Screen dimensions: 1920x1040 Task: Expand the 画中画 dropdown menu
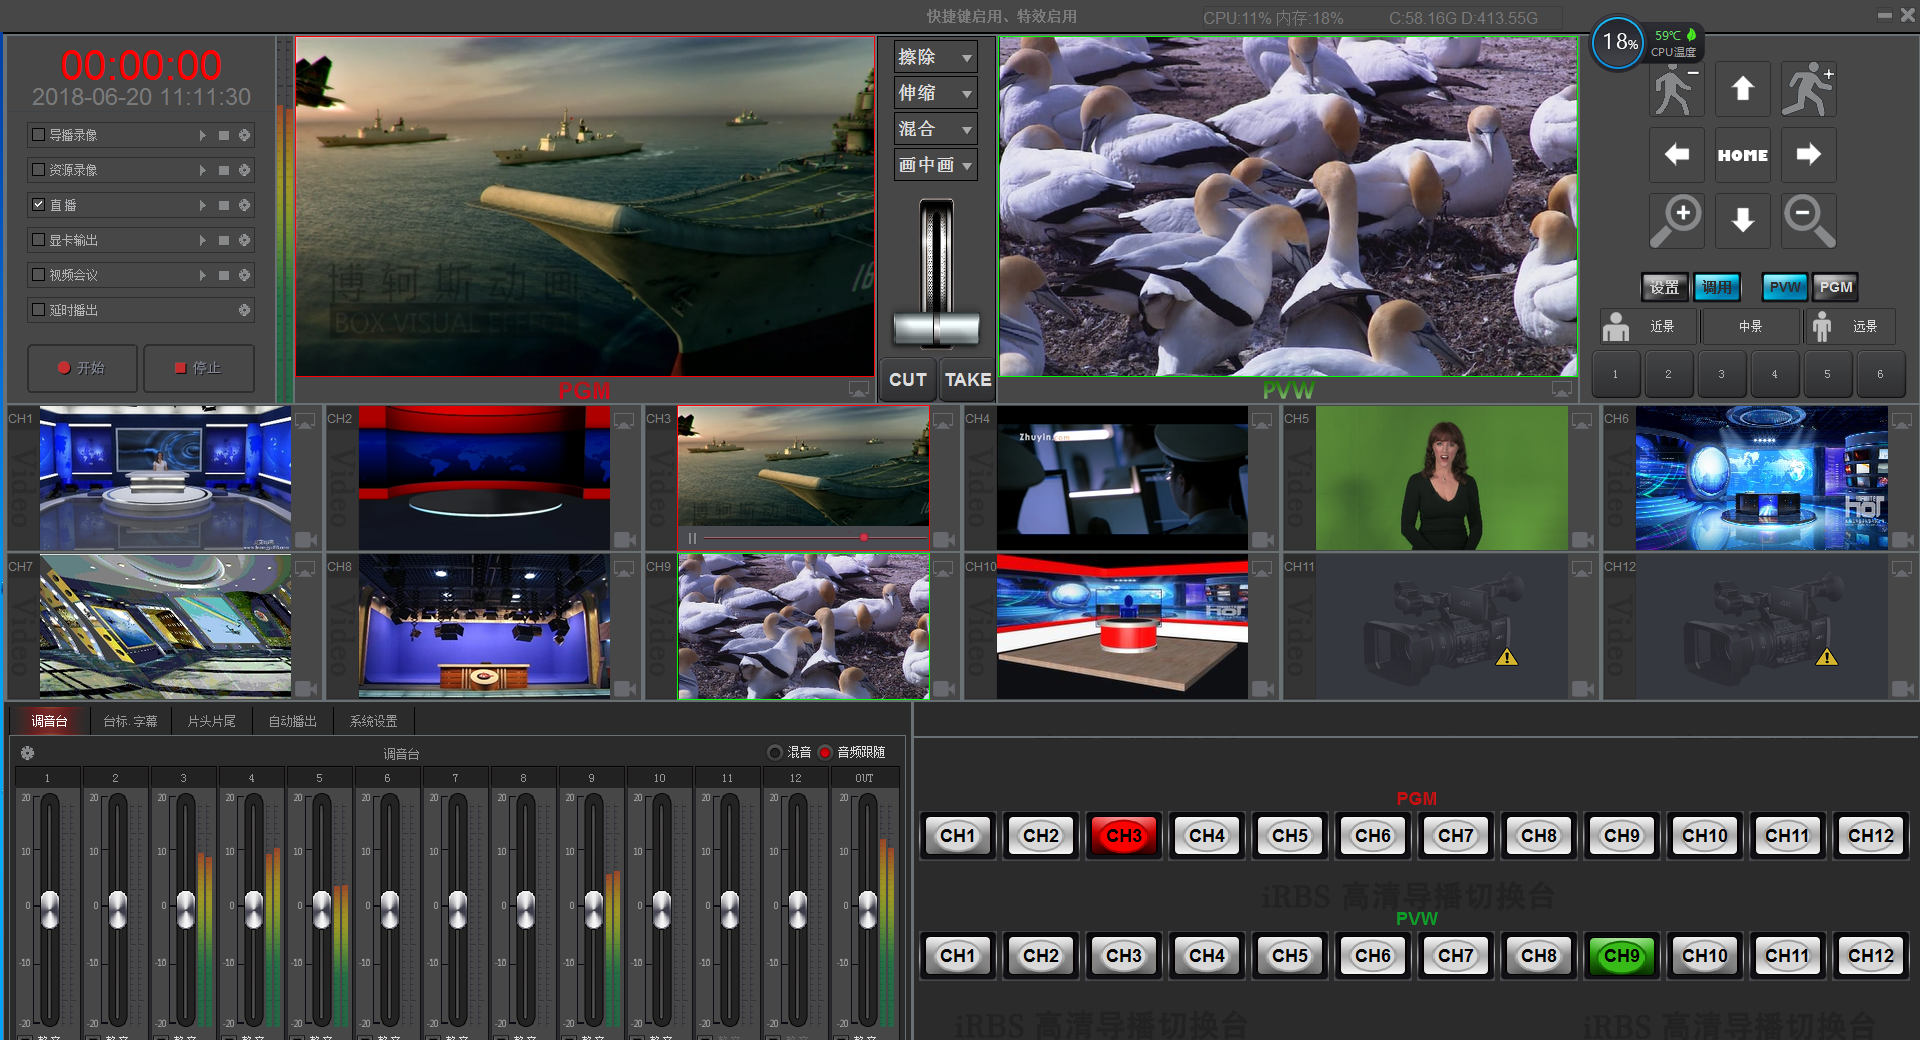coord(935,165)
